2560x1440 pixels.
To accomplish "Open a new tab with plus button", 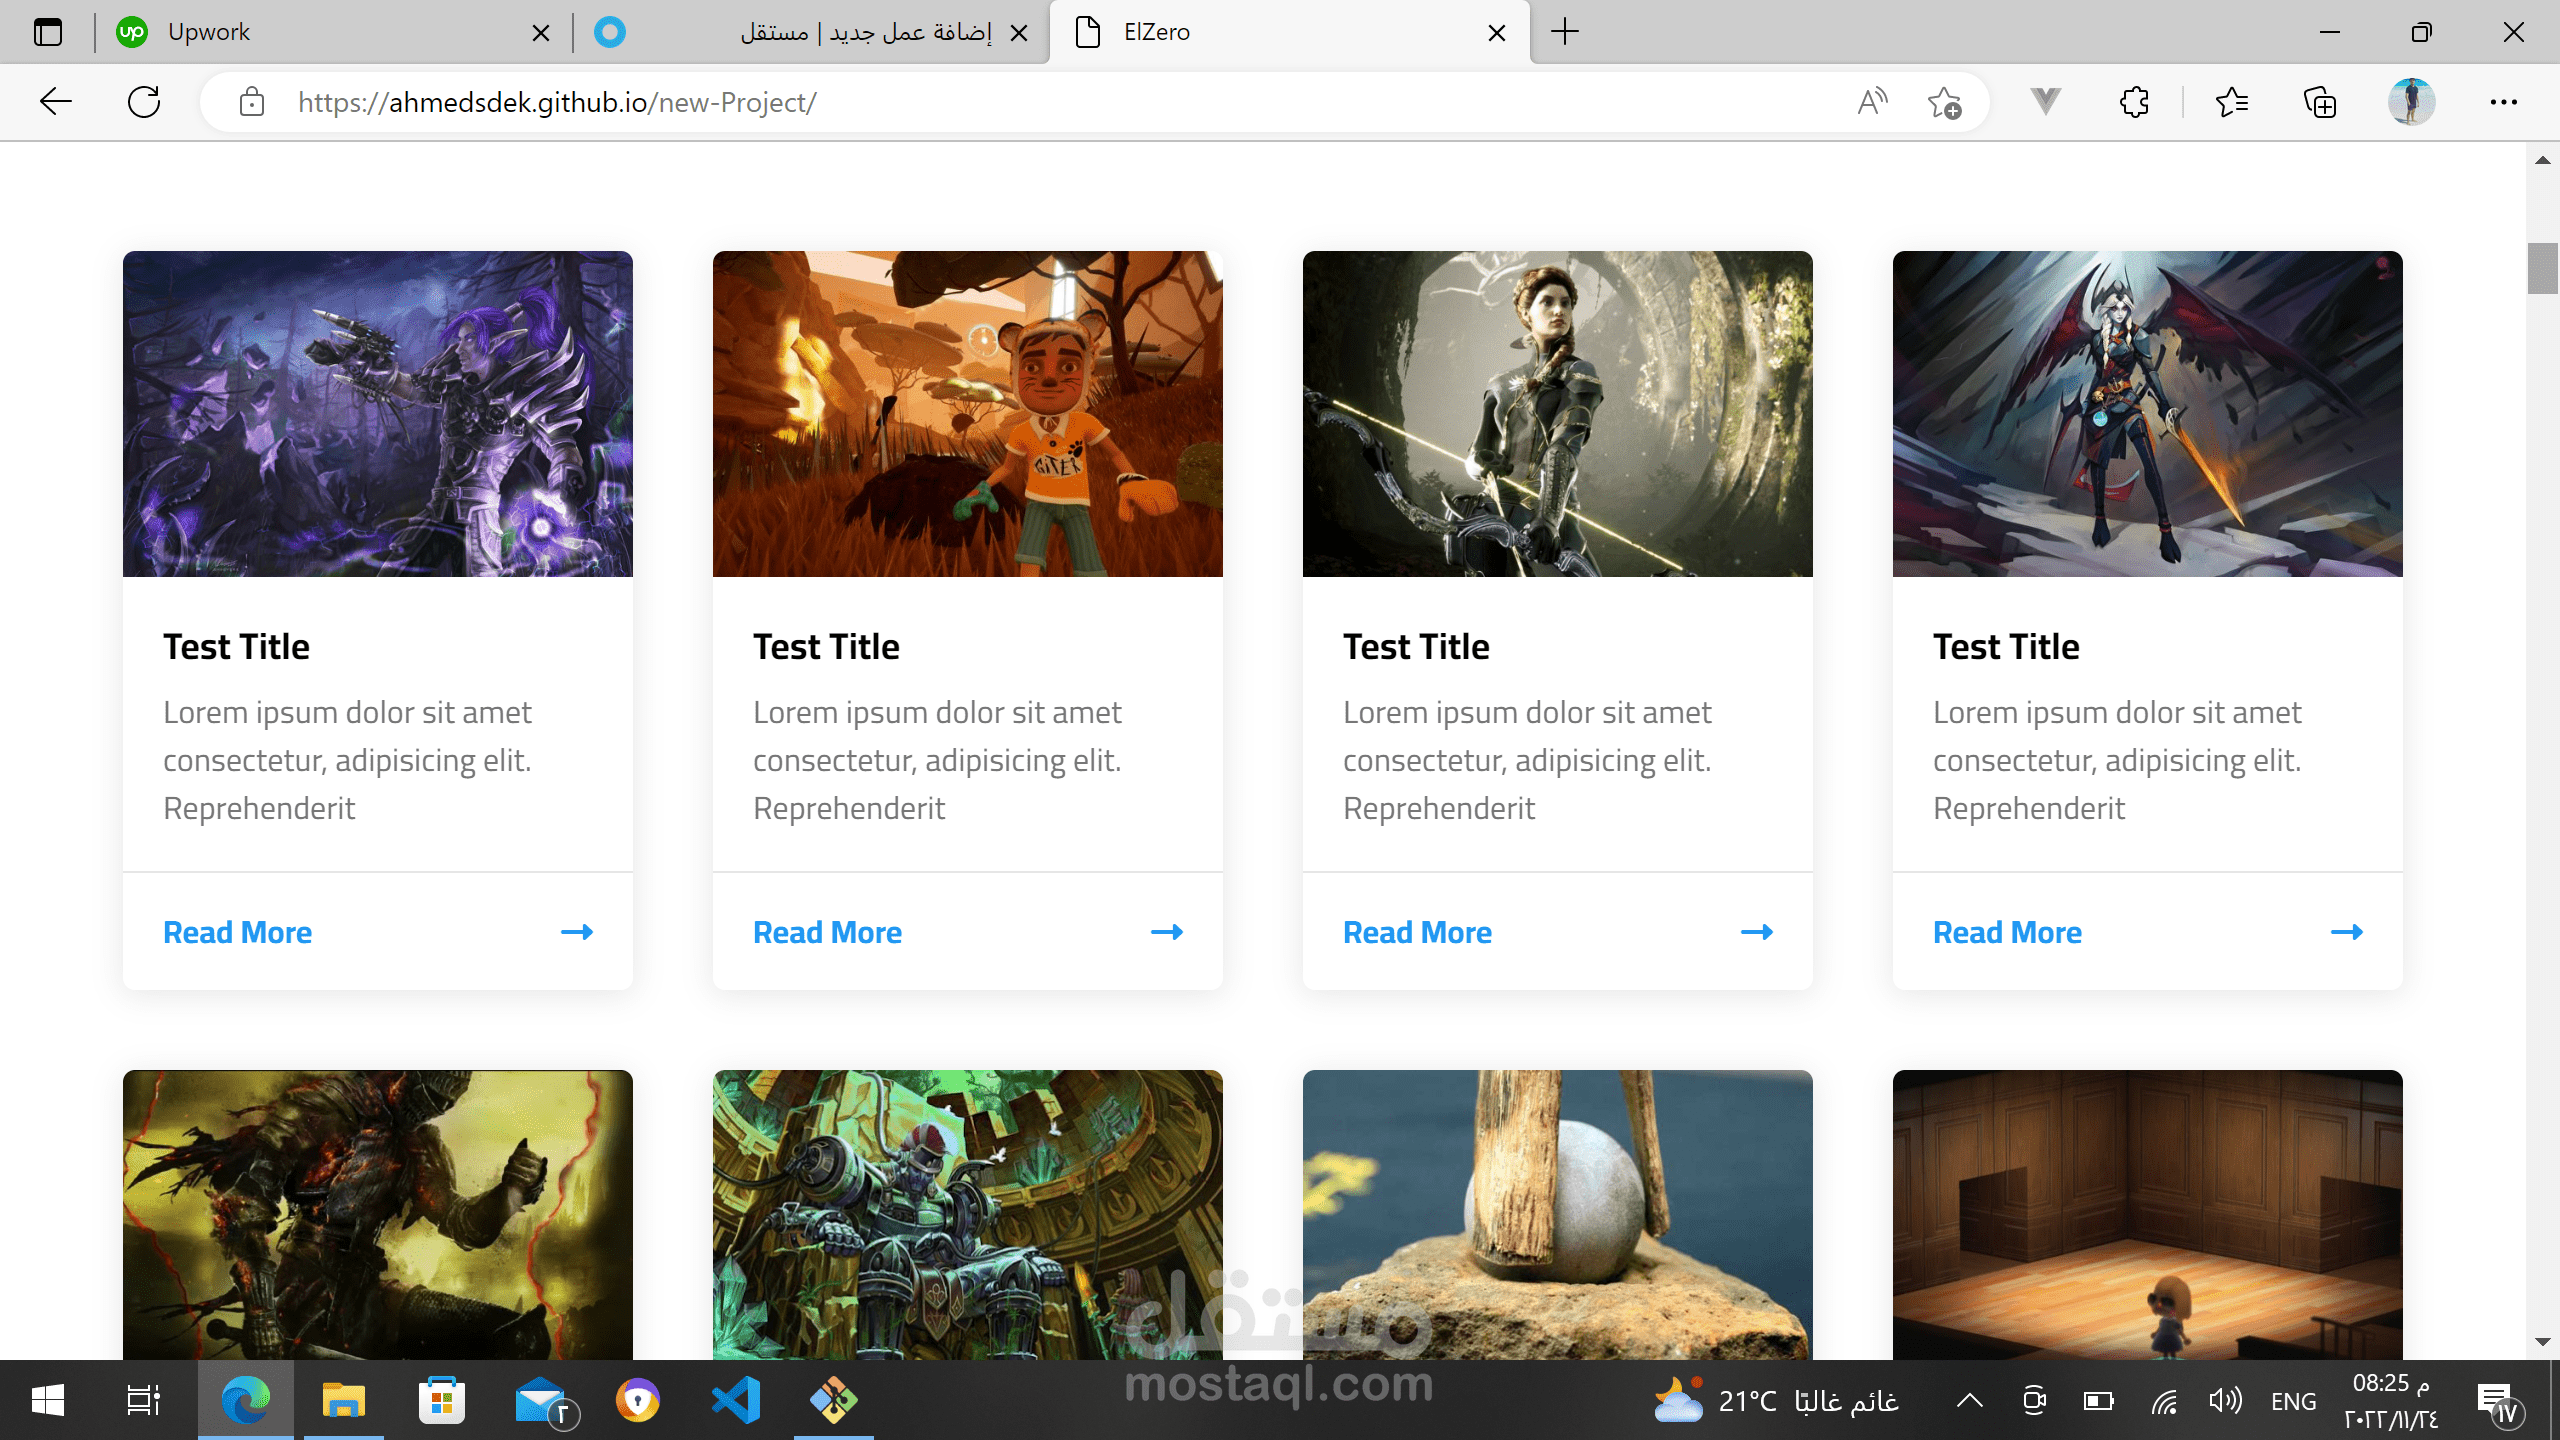I will click(1565, 32).
